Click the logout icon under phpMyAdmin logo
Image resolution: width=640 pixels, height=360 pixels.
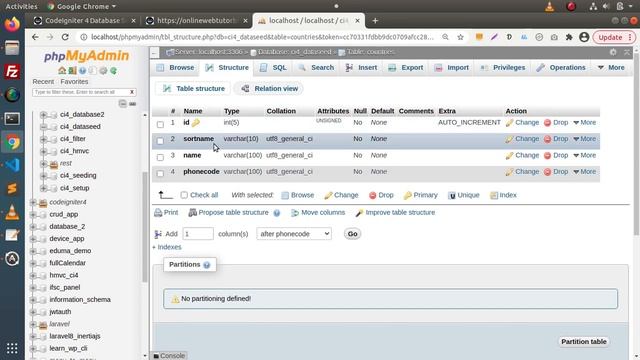72,71
